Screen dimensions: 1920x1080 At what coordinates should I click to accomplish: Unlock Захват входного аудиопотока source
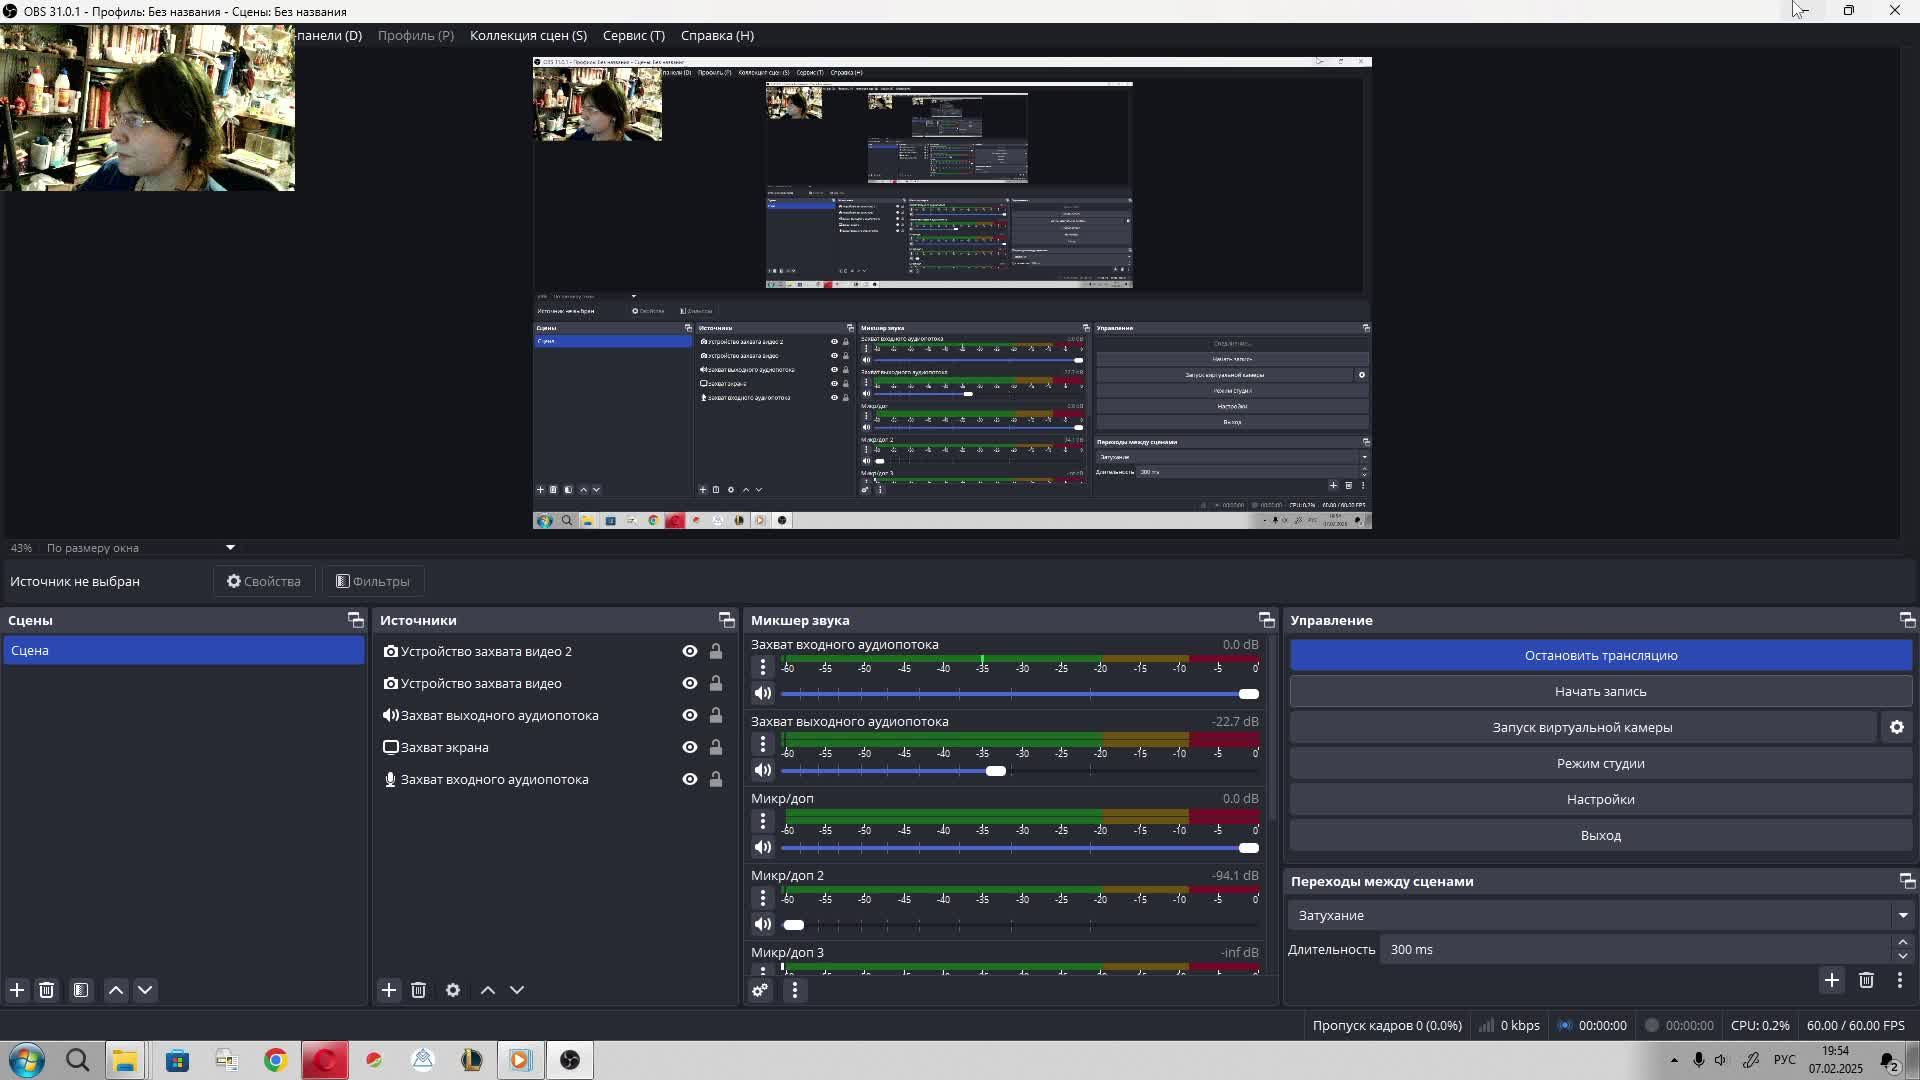(716, 779)
